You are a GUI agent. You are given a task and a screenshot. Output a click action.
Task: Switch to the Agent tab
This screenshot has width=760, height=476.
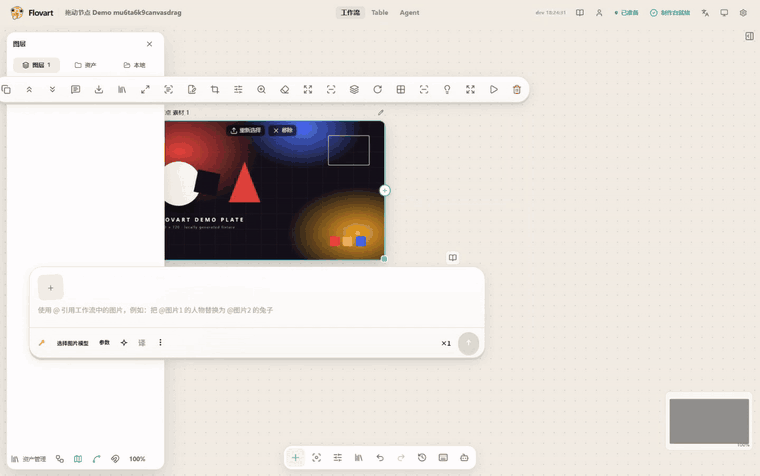(x=409, y=13)
